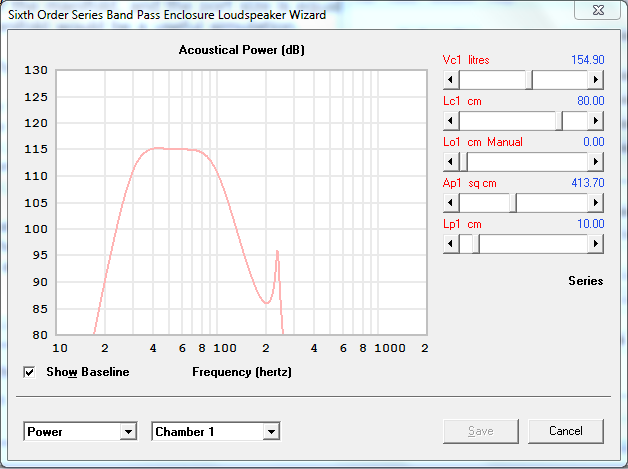Increase Ap1 sq cm with right arrow

(x=596, y=203)
